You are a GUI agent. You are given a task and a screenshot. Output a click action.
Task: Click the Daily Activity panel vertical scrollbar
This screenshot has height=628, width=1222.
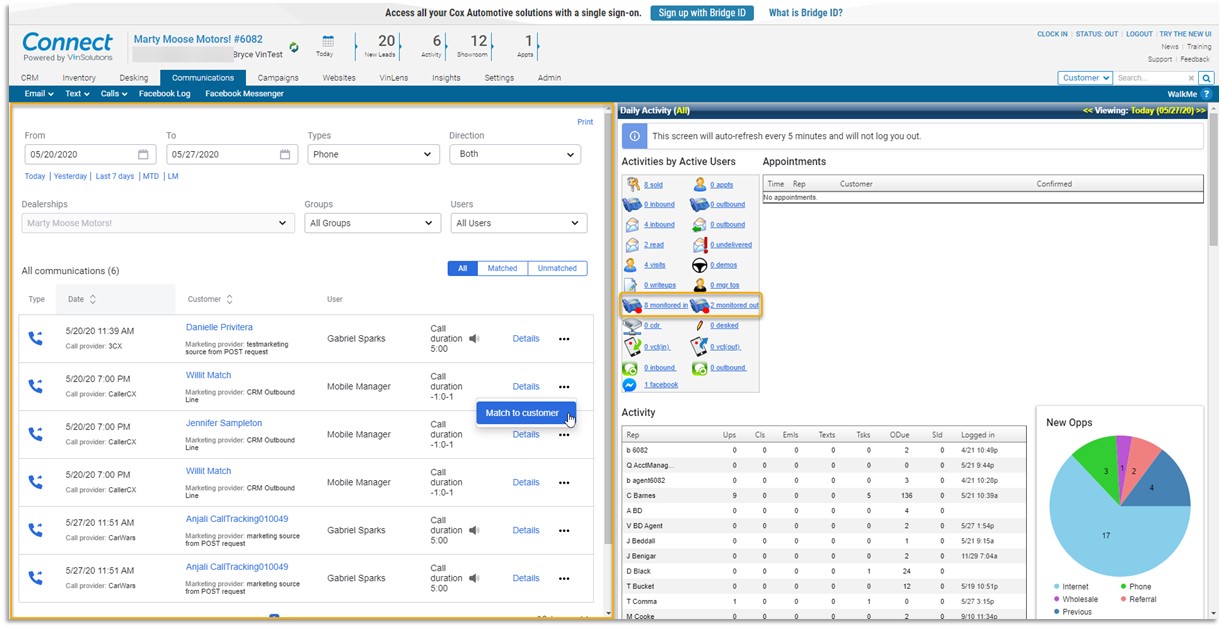tap(1214, 180)
